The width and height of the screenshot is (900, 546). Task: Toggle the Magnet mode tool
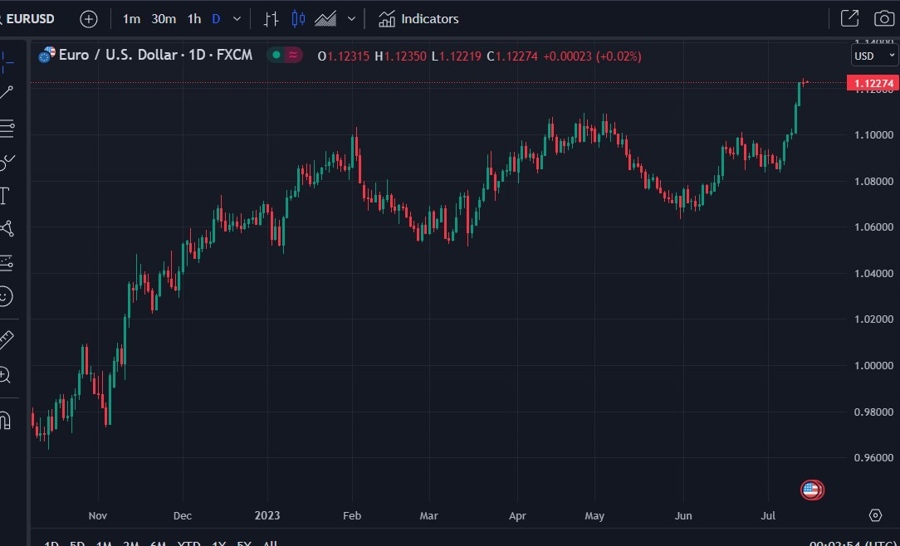click(5, 420)
